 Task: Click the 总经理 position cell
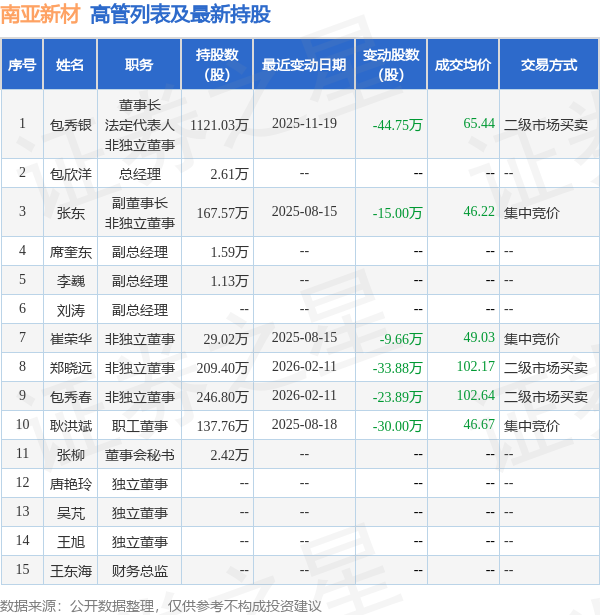point(140,174)
